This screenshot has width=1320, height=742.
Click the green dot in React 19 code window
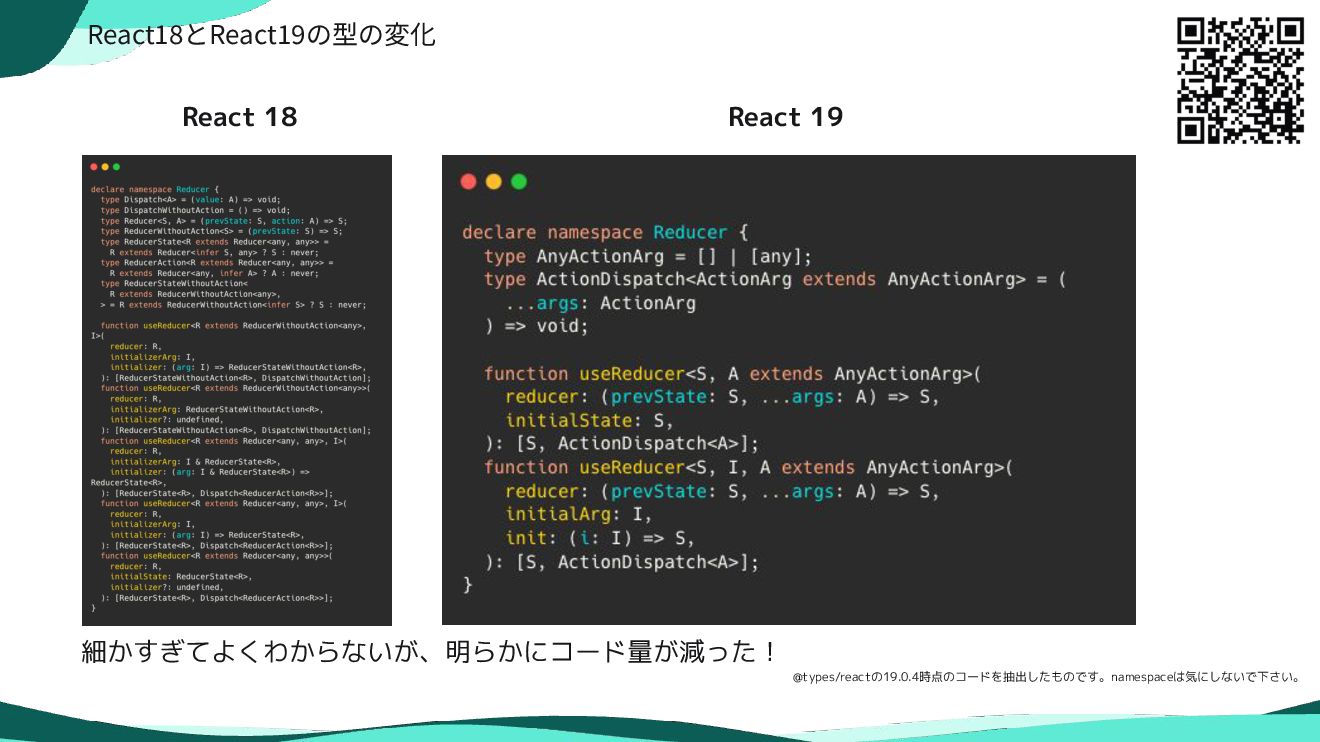coord(518,182)
